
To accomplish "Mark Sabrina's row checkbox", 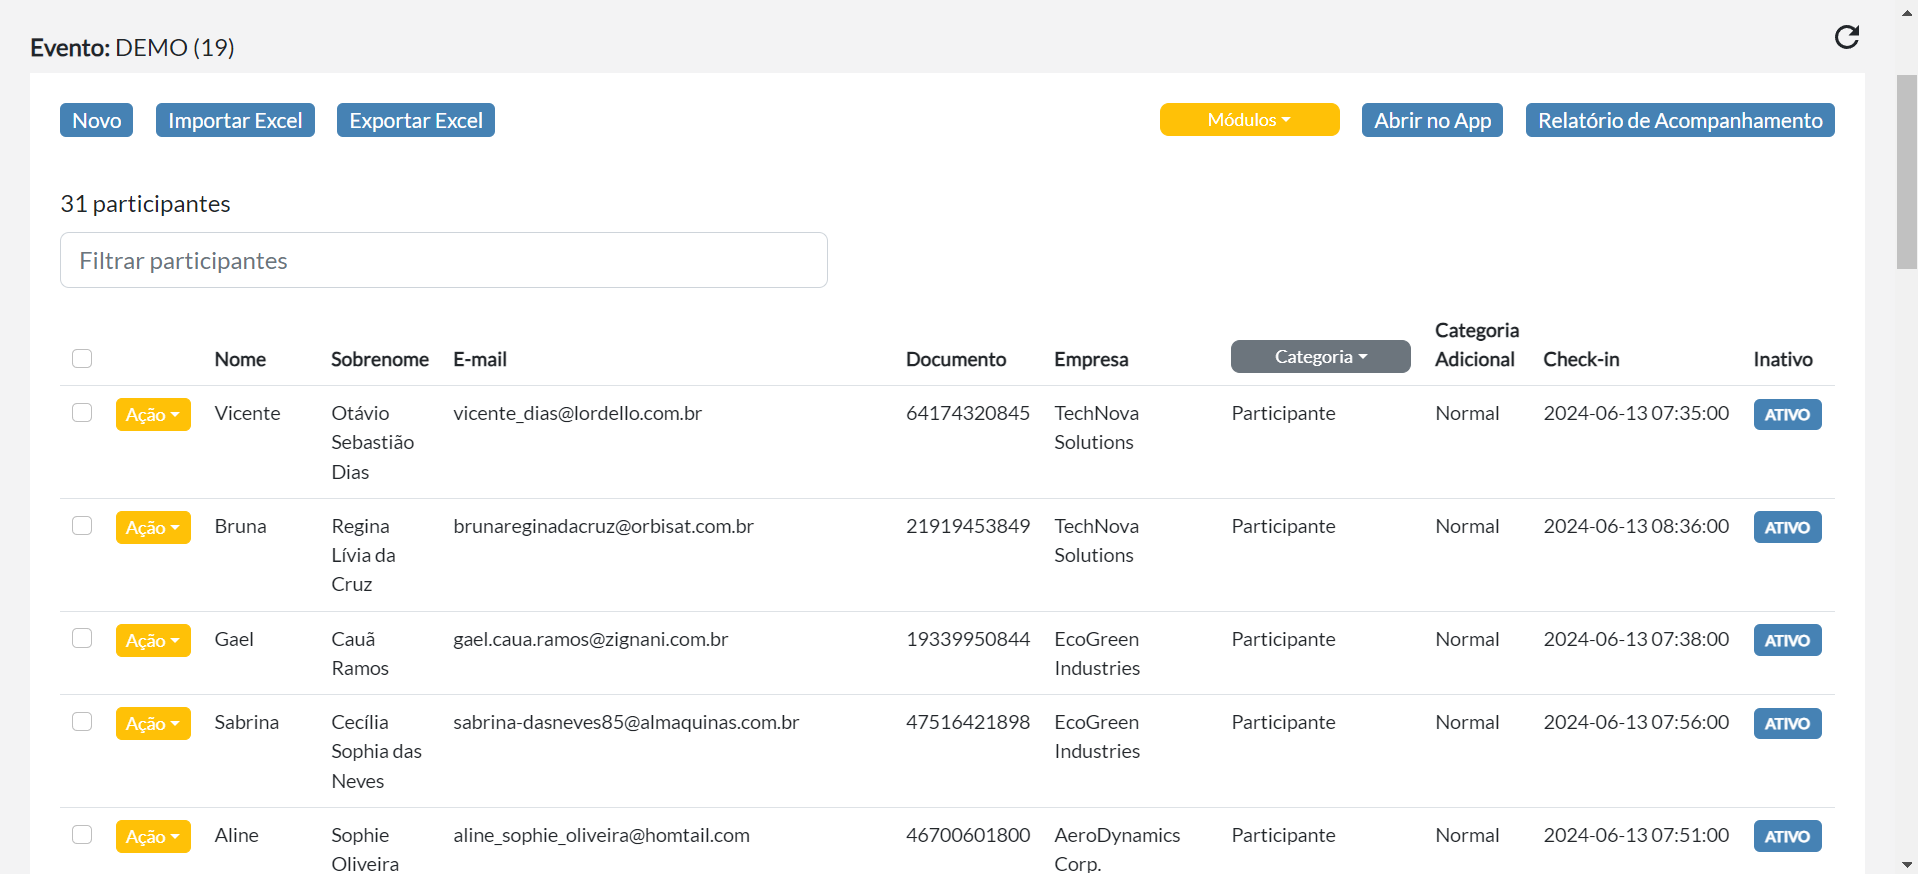I will click(x=82, y=721).
